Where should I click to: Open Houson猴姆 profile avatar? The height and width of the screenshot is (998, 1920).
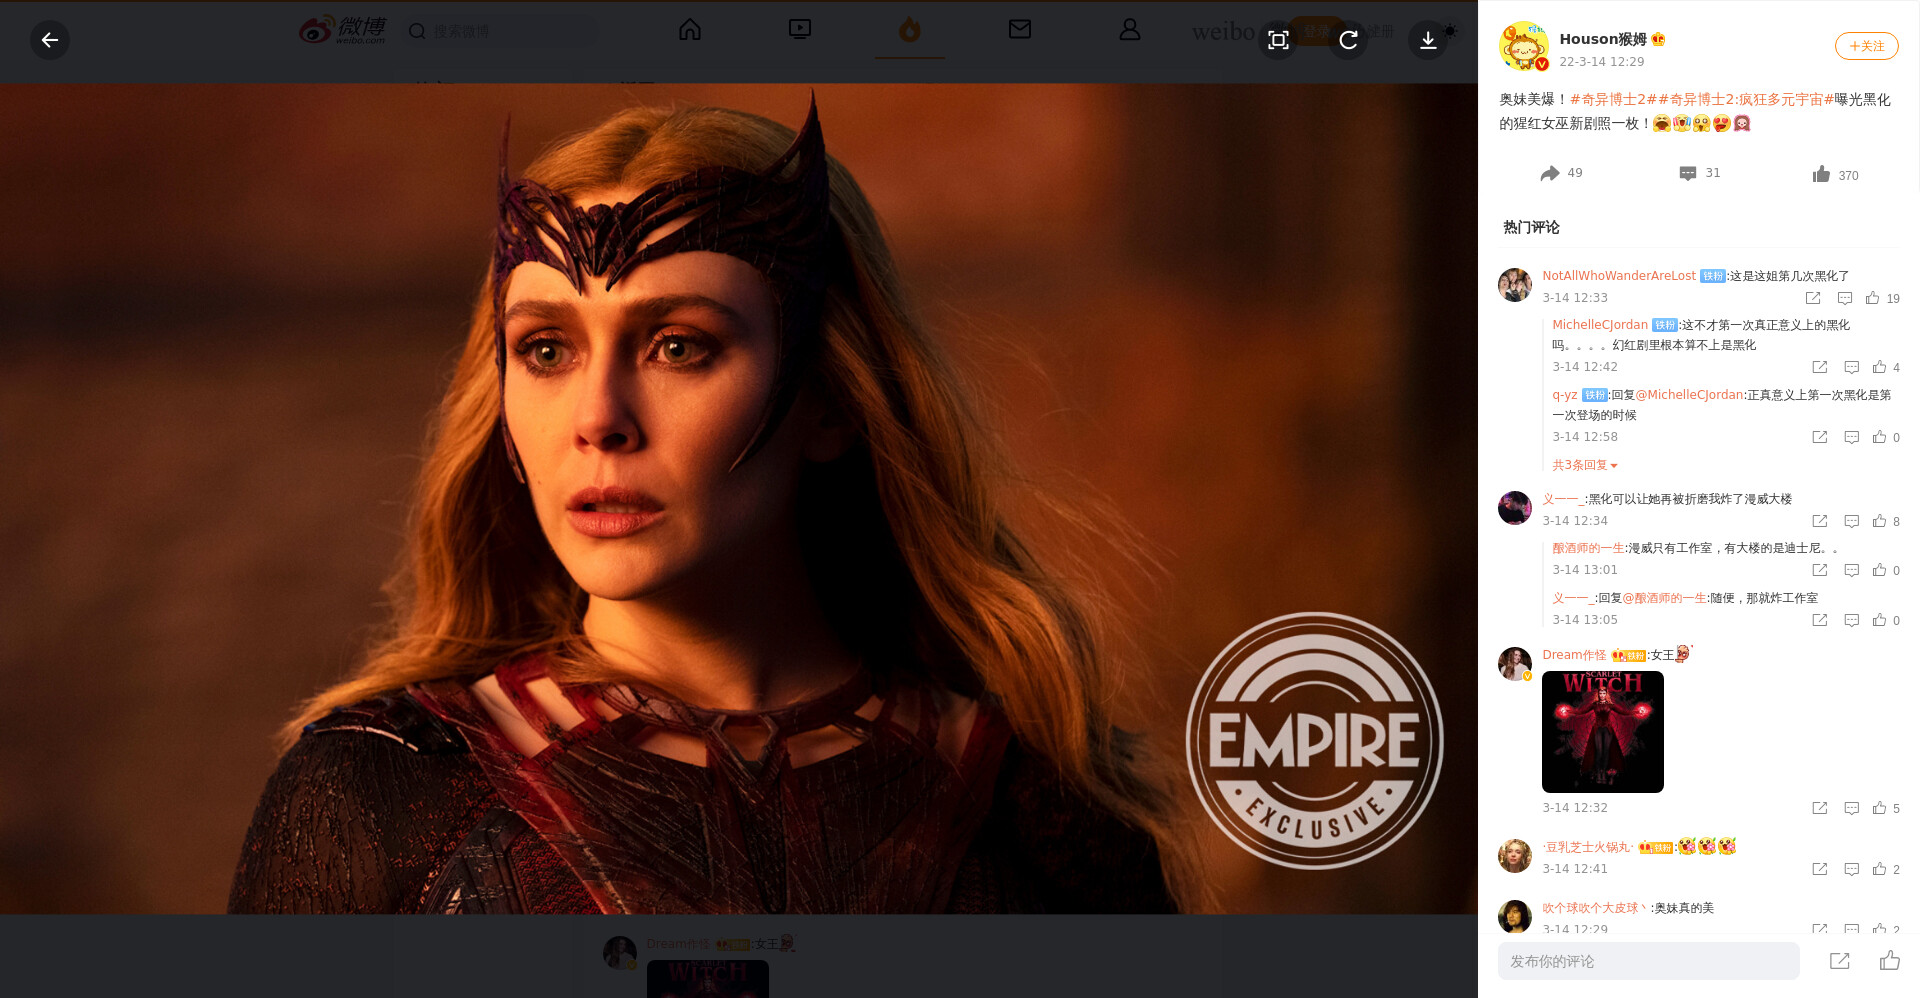(x=1524, y=46)
